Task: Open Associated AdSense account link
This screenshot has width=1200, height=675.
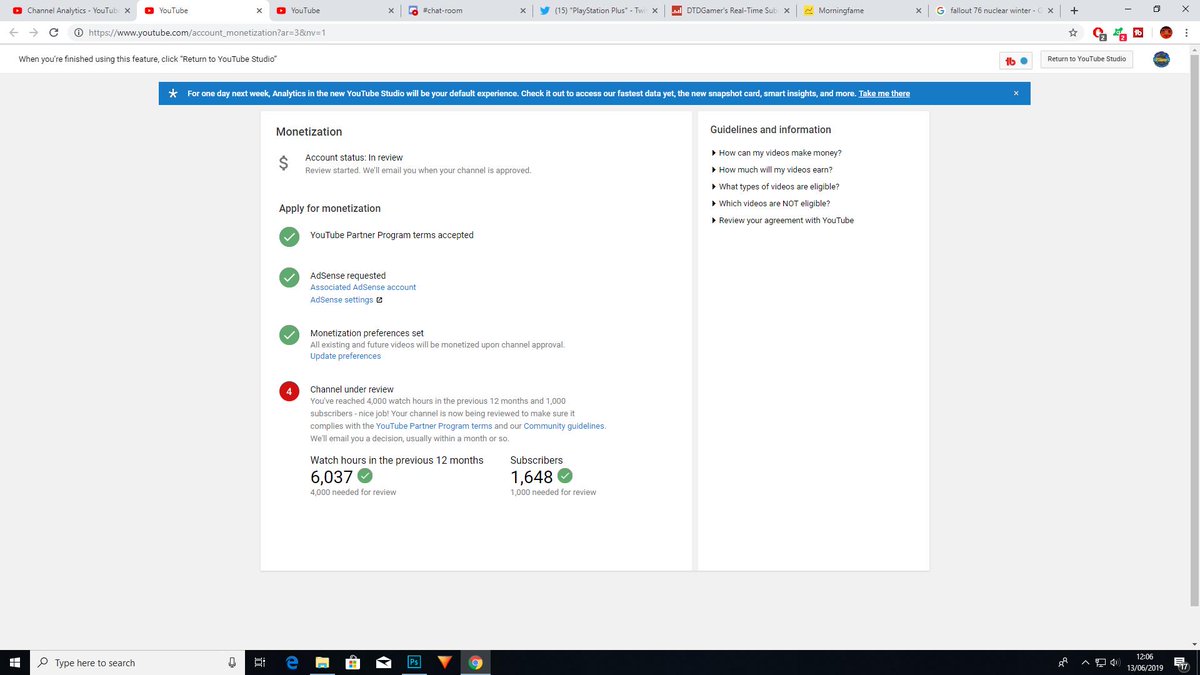Action: (x=363, y=287)
